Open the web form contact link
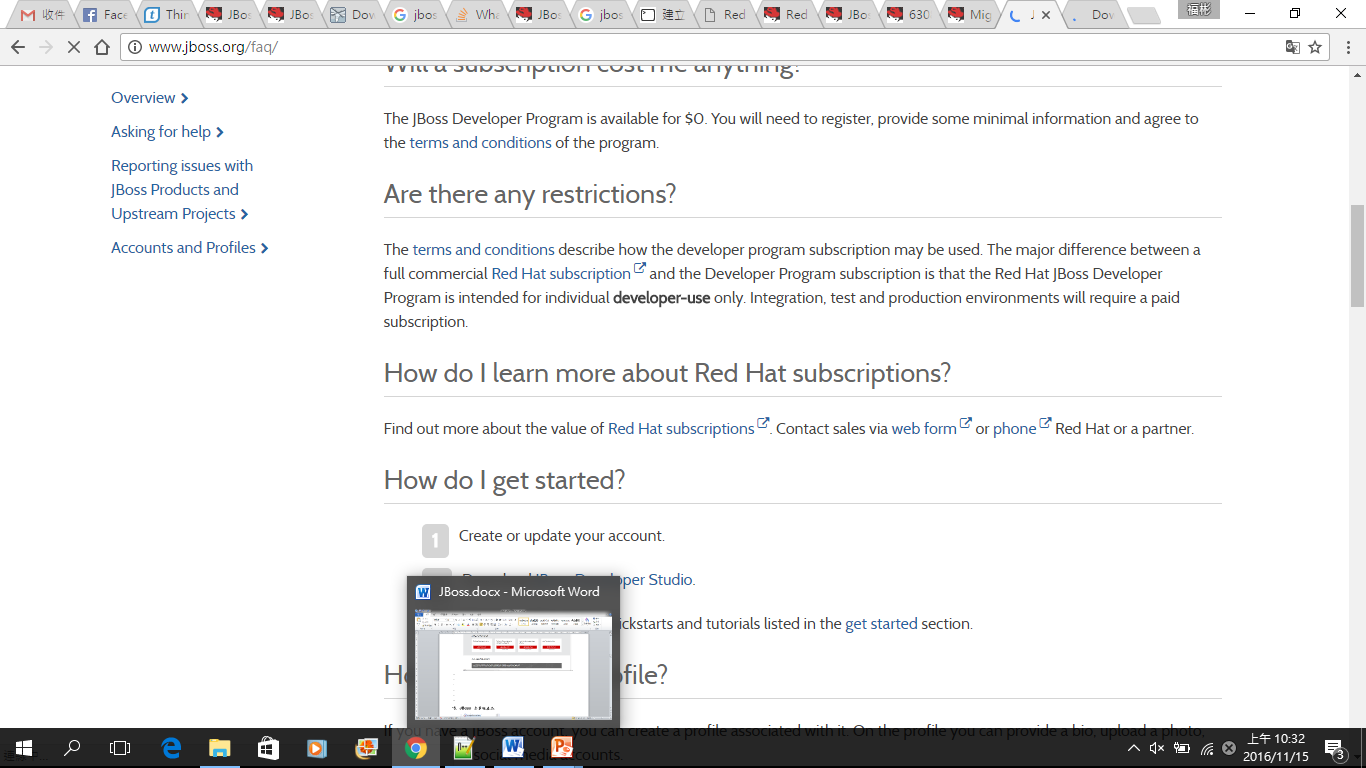Image resolution: width=1366 pixels, height=768 pixels. 924,429
